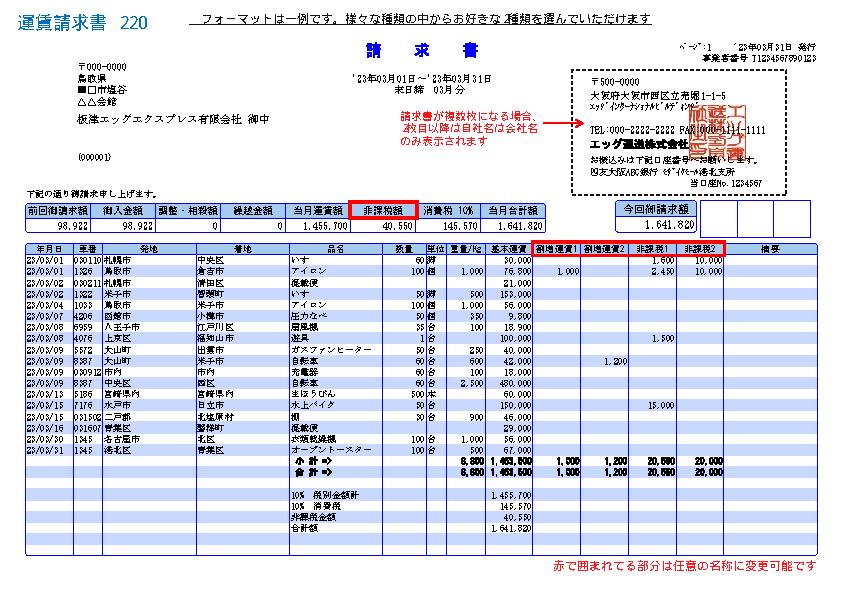Select the TEL:000-2222-2222 phone line
The width and height of the screenshot is (842, 595).
pos(632,130)
